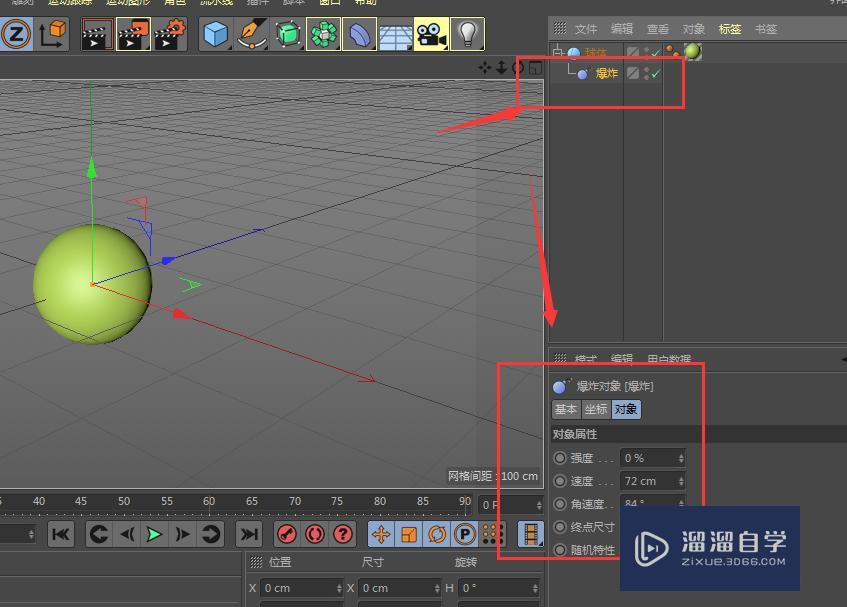The image size is (847, 607).
Task: Switch the coordinate system icon
Action: [52, 34]
